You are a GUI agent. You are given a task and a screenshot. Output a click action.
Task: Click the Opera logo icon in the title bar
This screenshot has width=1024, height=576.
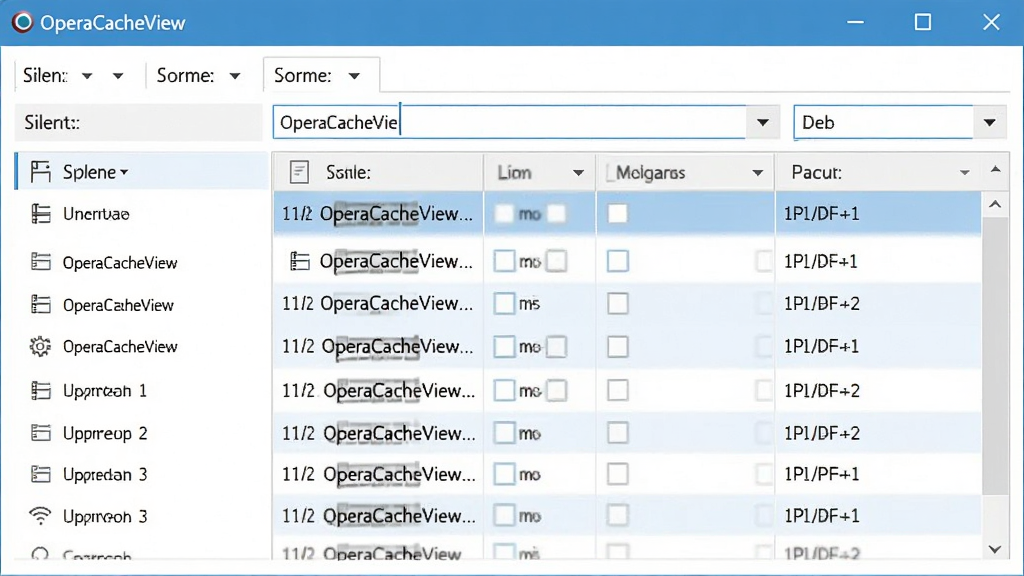[x=22, y=22]
